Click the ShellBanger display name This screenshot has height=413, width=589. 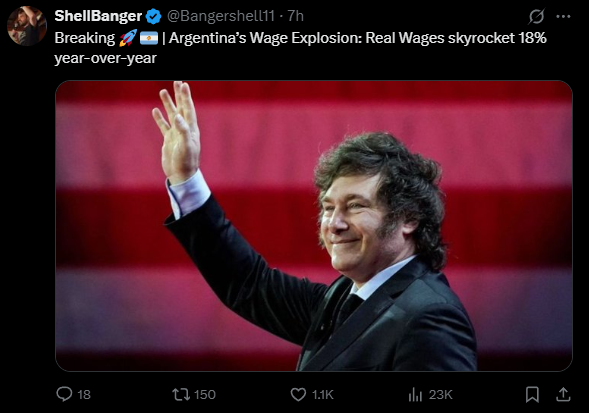[98, 16]
